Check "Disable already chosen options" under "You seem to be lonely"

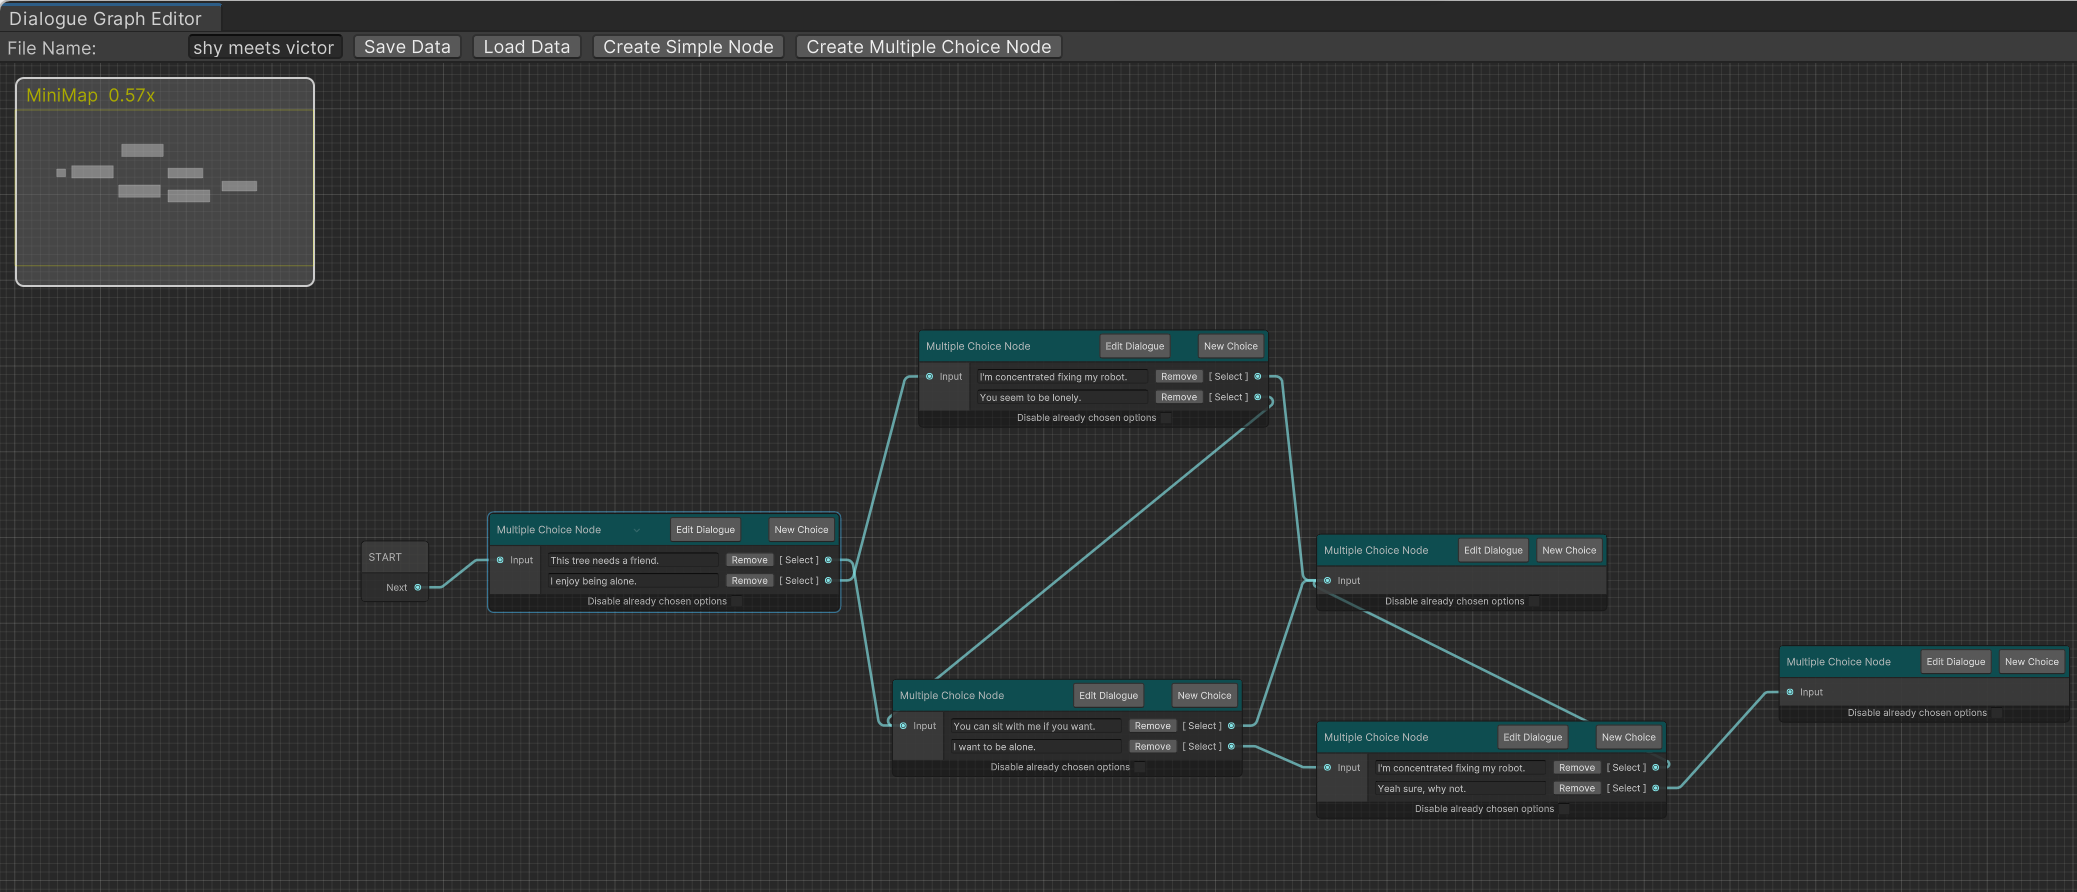1166,418
